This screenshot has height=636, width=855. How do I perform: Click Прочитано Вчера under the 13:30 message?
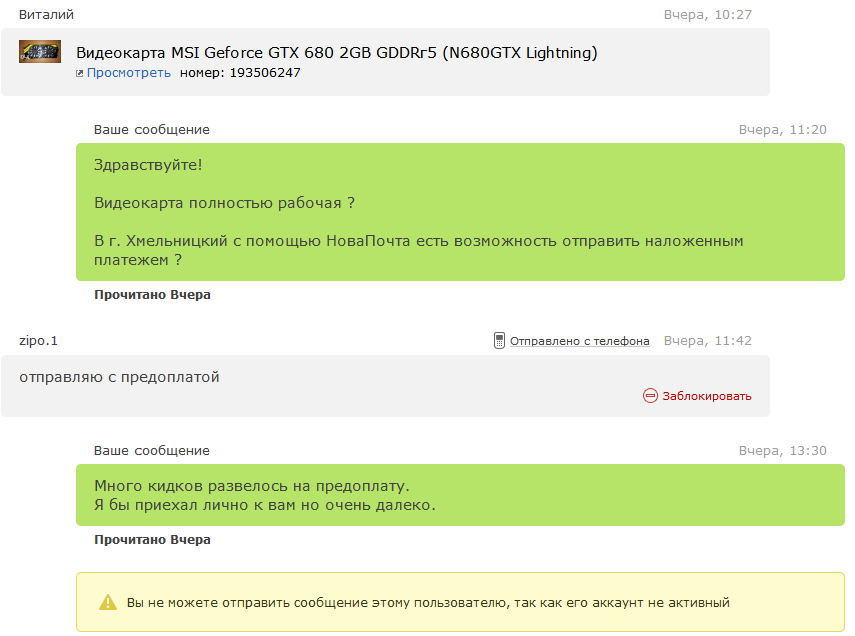click(152, 539)
